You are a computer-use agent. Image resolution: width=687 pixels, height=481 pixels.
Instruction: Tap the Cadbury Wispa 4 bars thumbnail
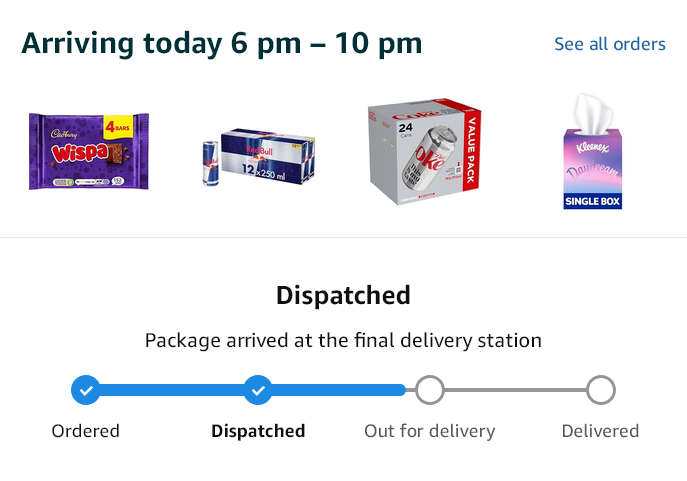point(89,151)
